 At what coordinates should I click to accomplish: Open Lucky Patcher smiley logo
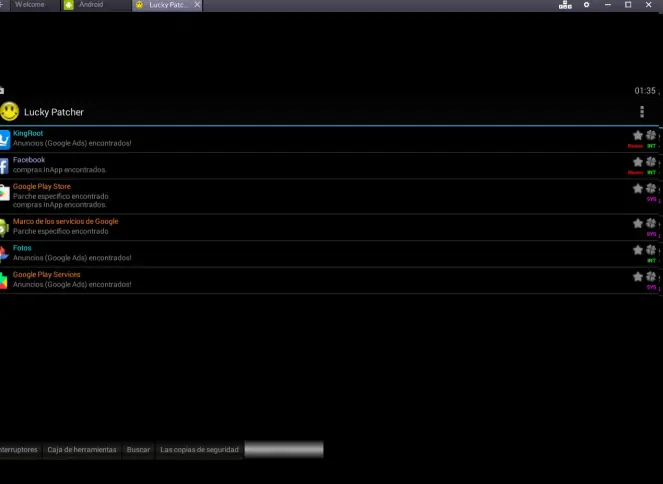click(9, 112)
